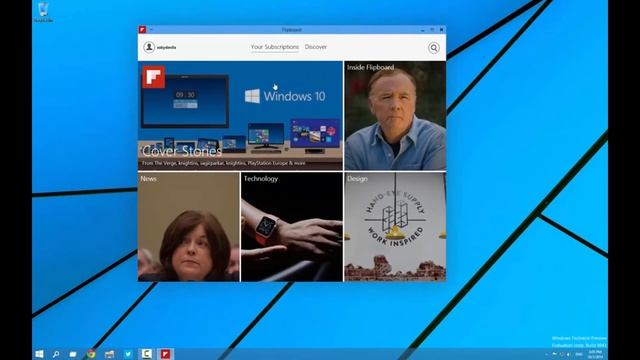Screen dimensions: 640x360
Task: Open the Inside Flipboard tile
Action: (x=395, y=116)
